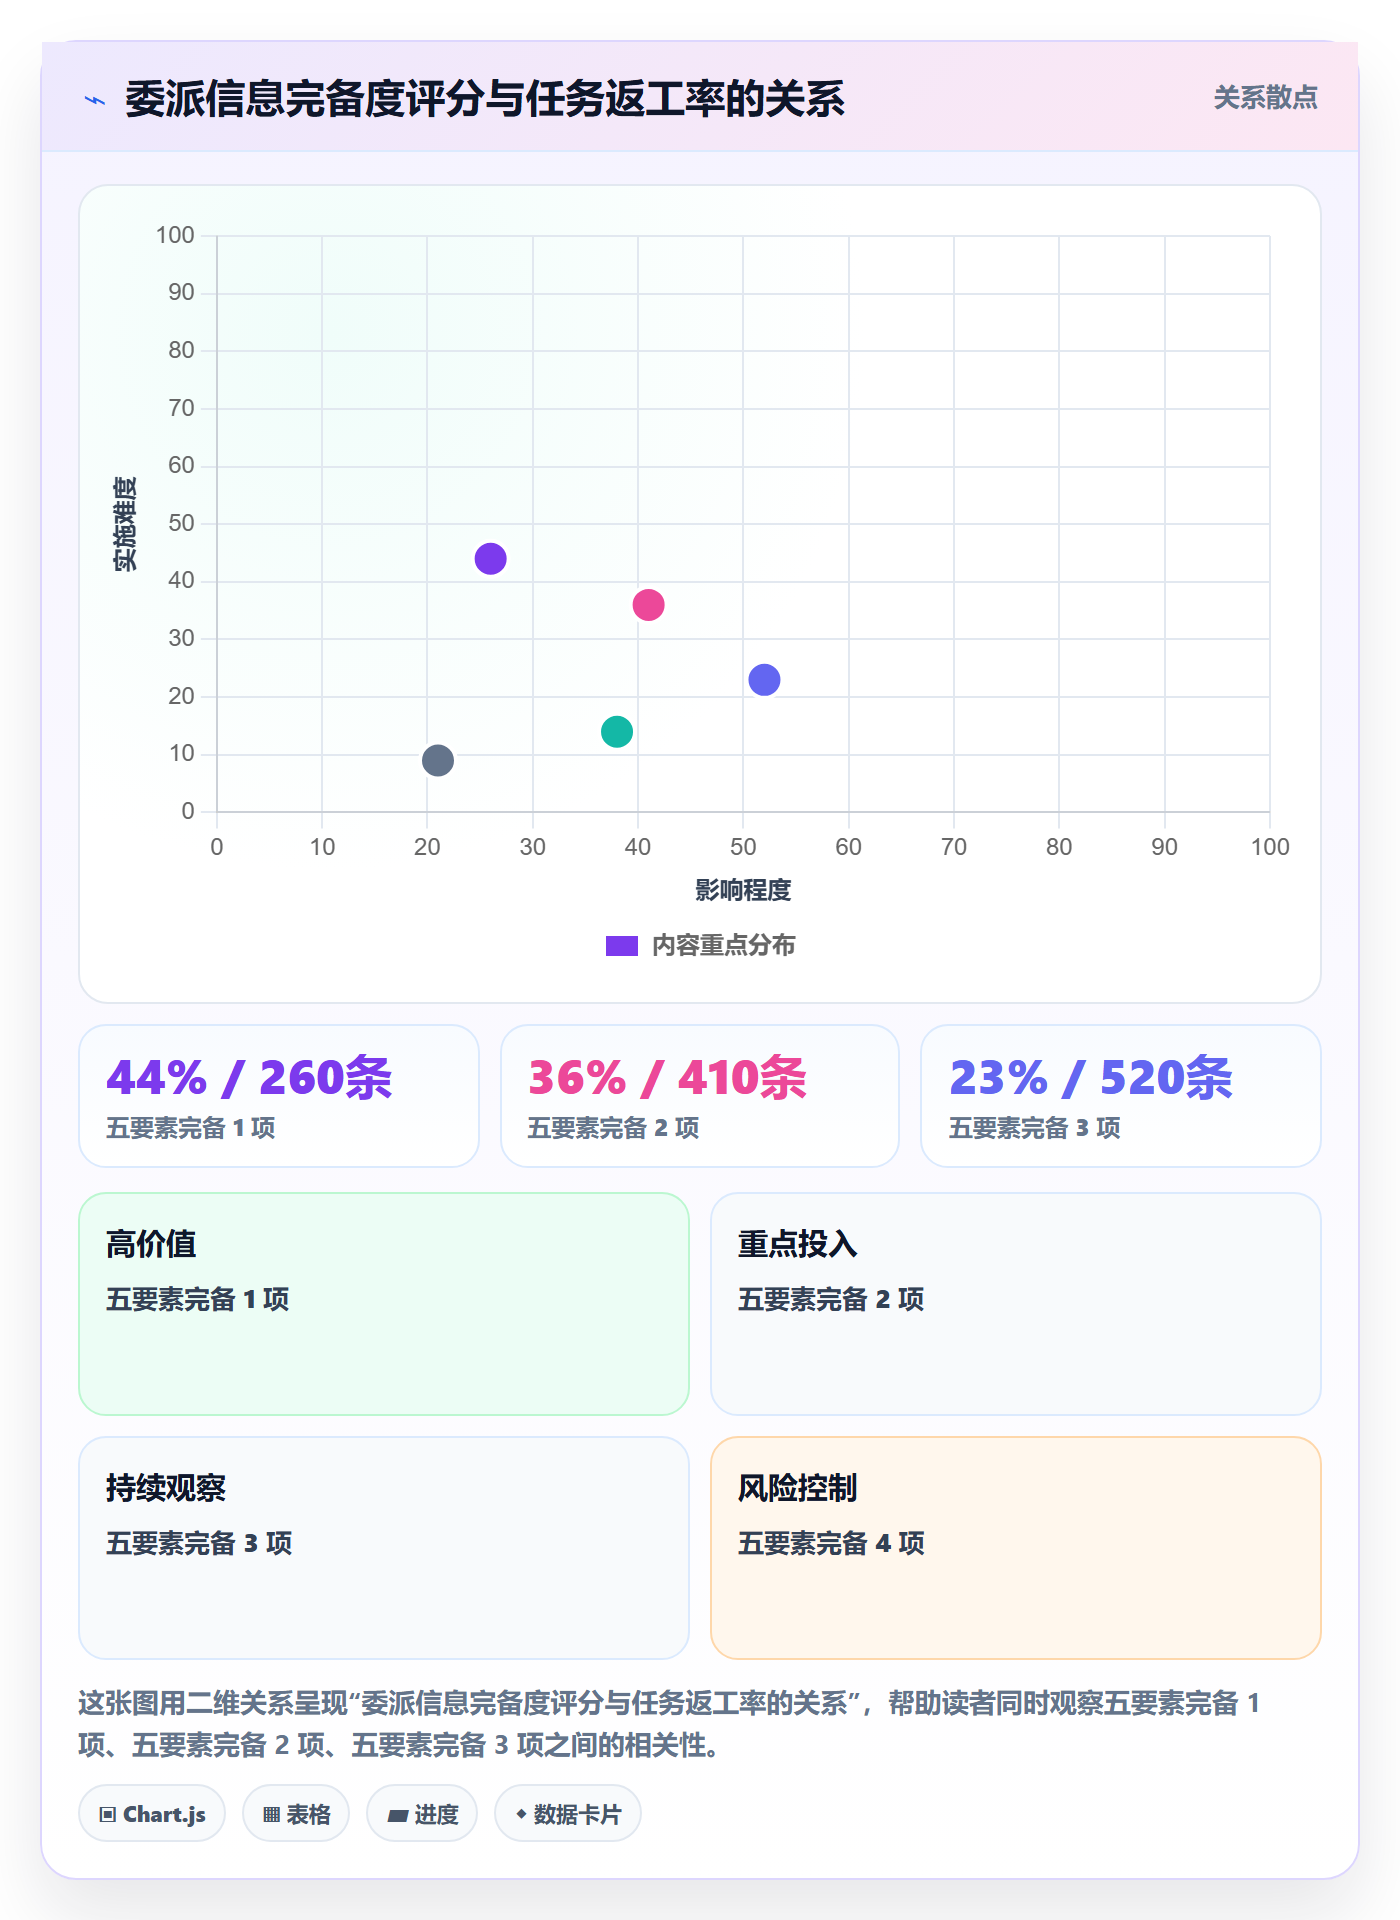Click the Chart.js chip's square icon
Viewport: 1400px width, 1920px height.
coord(108,1815)
